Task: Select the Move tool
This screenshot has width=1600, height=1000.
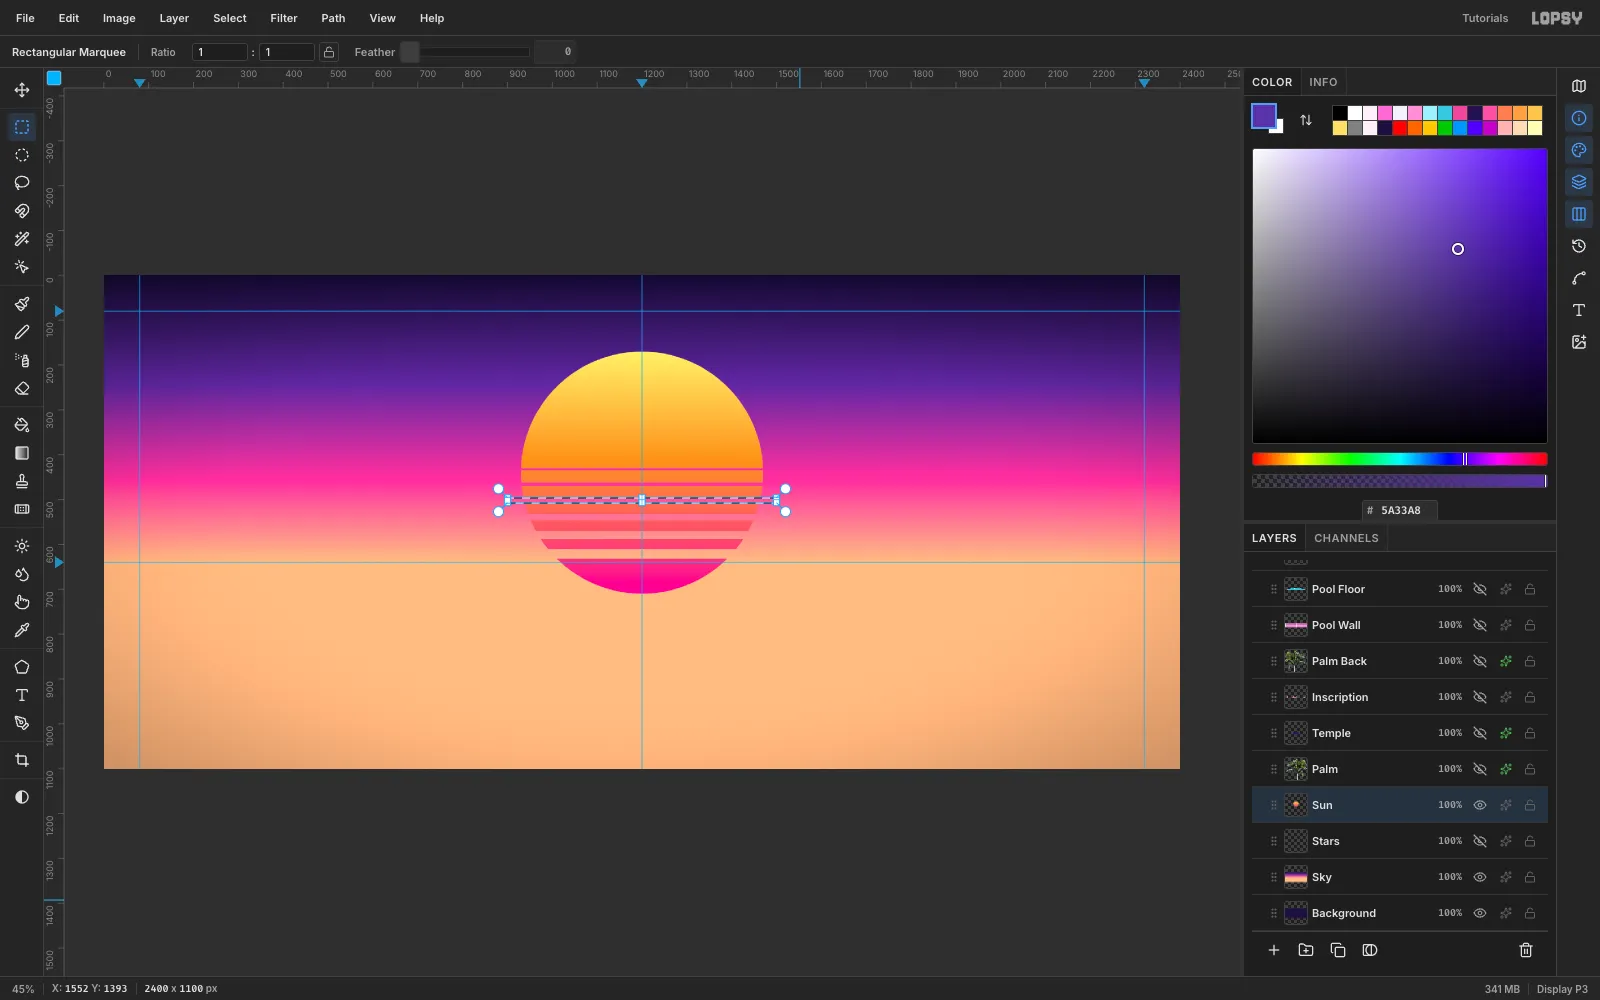Action: click(22, 90)
